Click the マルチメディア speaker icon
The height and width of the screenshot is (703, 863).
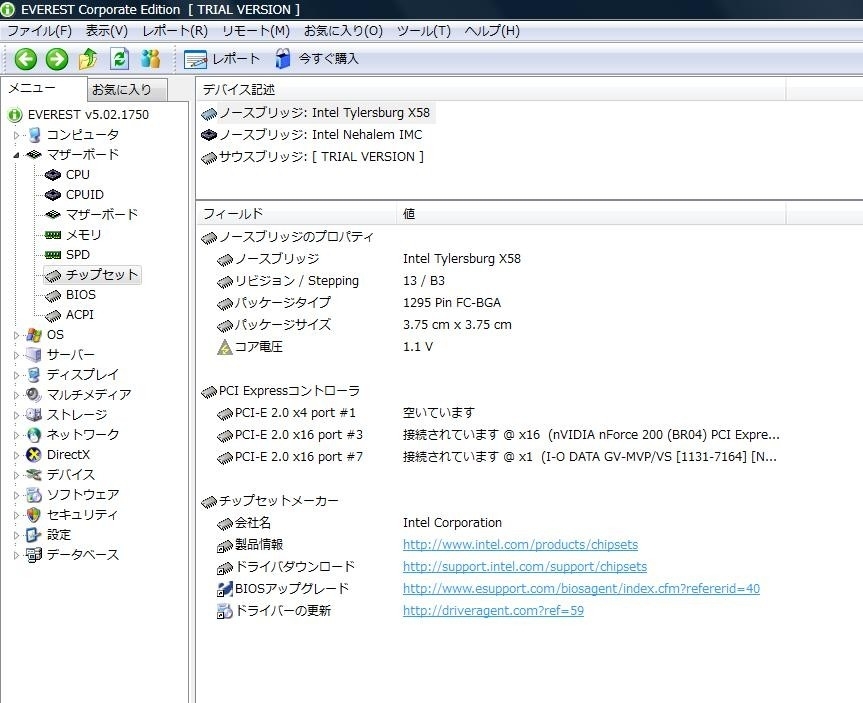click(34, 395)
